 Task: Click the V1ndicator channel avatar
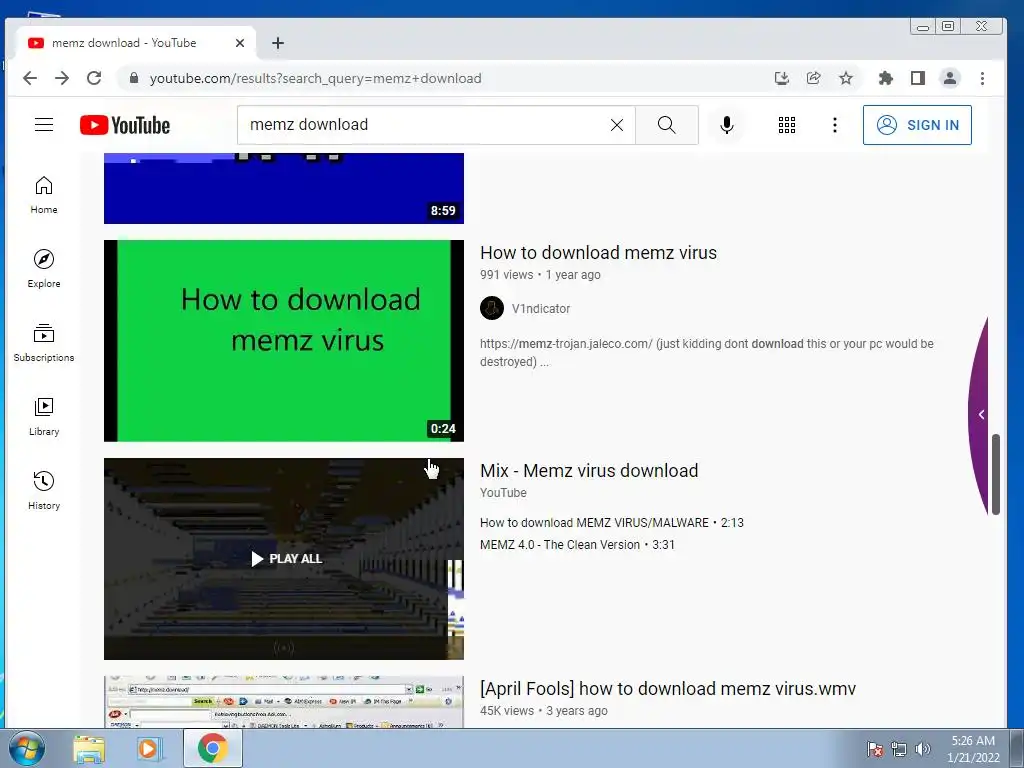click(492, 308)
